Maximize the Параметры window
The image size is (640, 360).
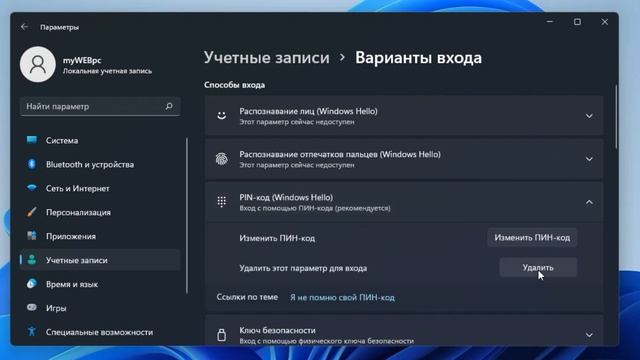point(577,22)
